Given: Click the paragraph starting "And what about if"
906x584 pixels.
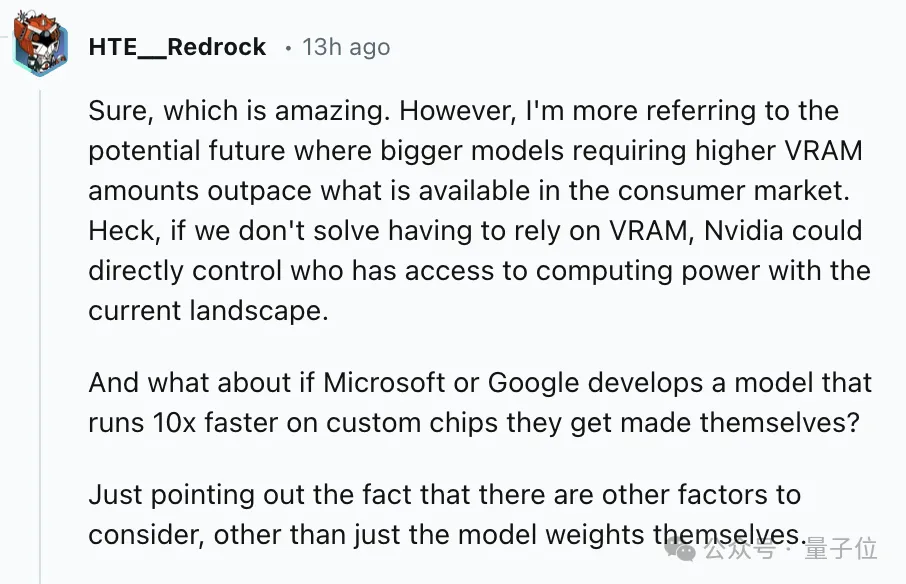Looking at the screenshot, I should point(480,402).
